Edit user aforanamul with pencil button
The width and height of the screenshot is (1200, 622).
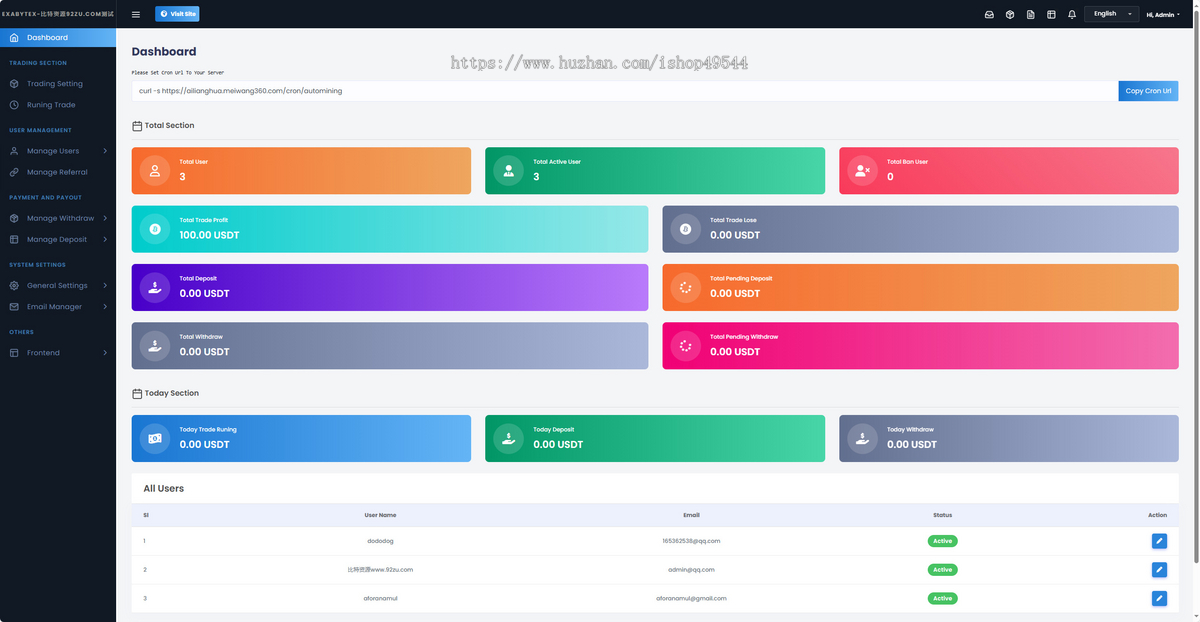(1159, 598)
